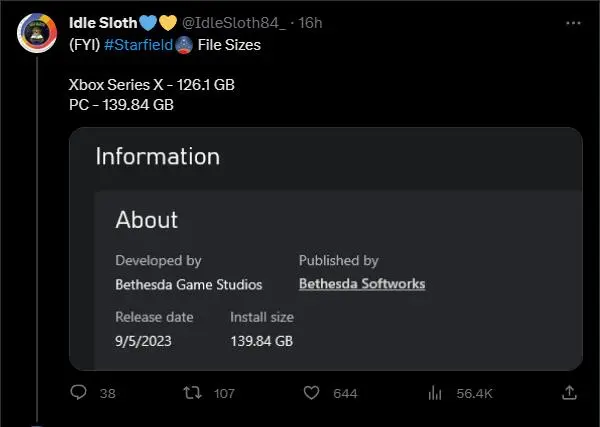Click the 56.4K views count

click(x=474, y=394)
